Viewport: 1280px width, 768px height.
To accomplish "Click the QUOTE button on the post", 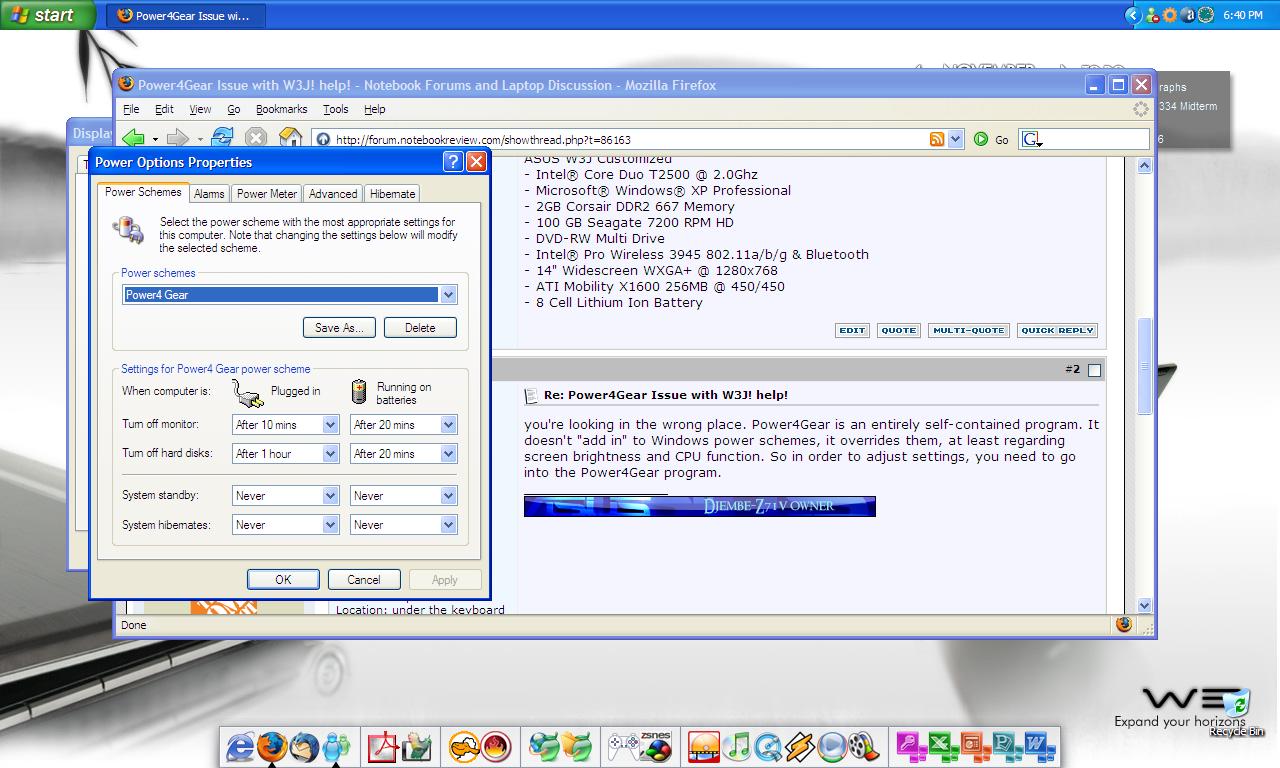I will coord(898,331).
